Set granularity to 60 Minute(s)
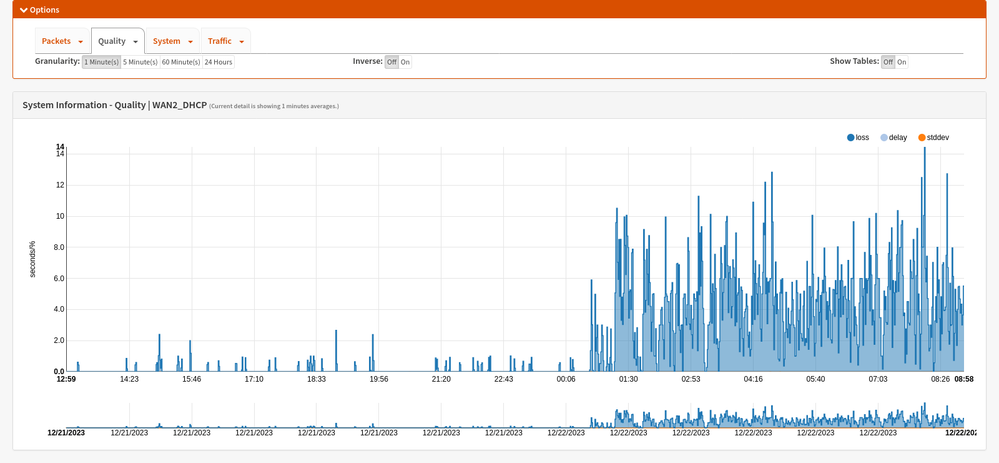Viewport: 999px width, 463px height. (x=181, y=62)
